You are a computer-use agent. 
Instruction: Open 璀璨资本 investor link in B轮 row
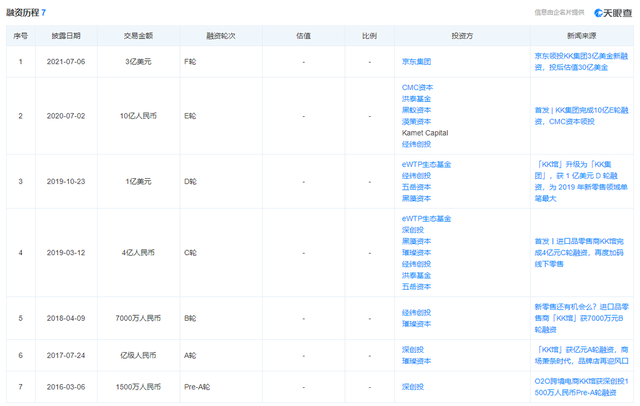point(416,324)
